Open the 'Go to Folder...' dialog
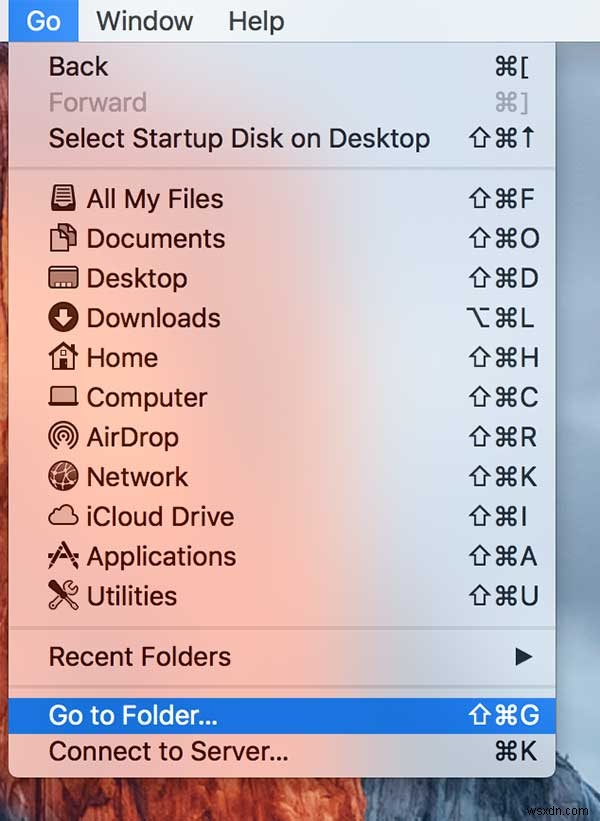Viewport: 600px width, 821px height. 135,715
